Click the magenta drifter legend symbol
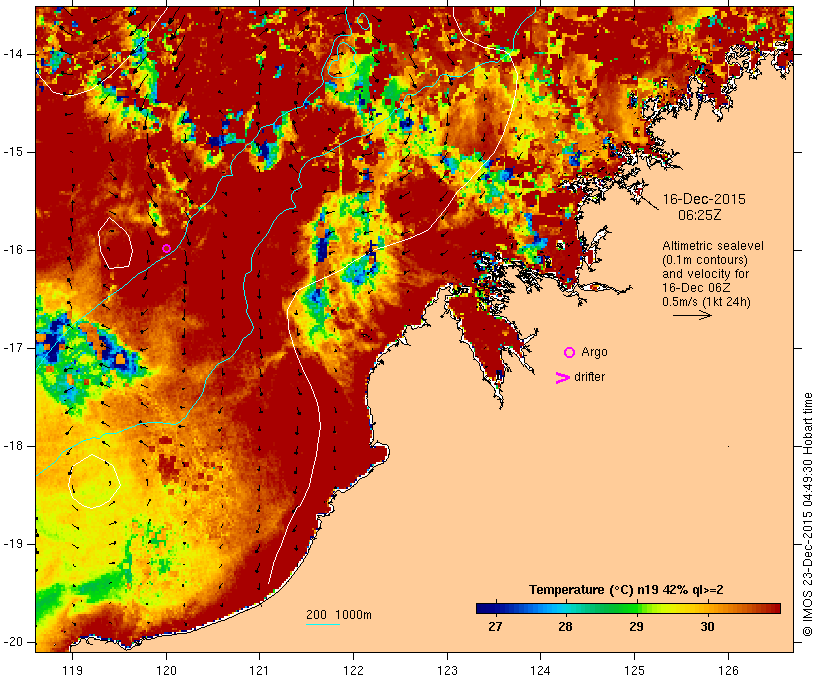Screen dimensions: 820x680 [x=562, y=378]
